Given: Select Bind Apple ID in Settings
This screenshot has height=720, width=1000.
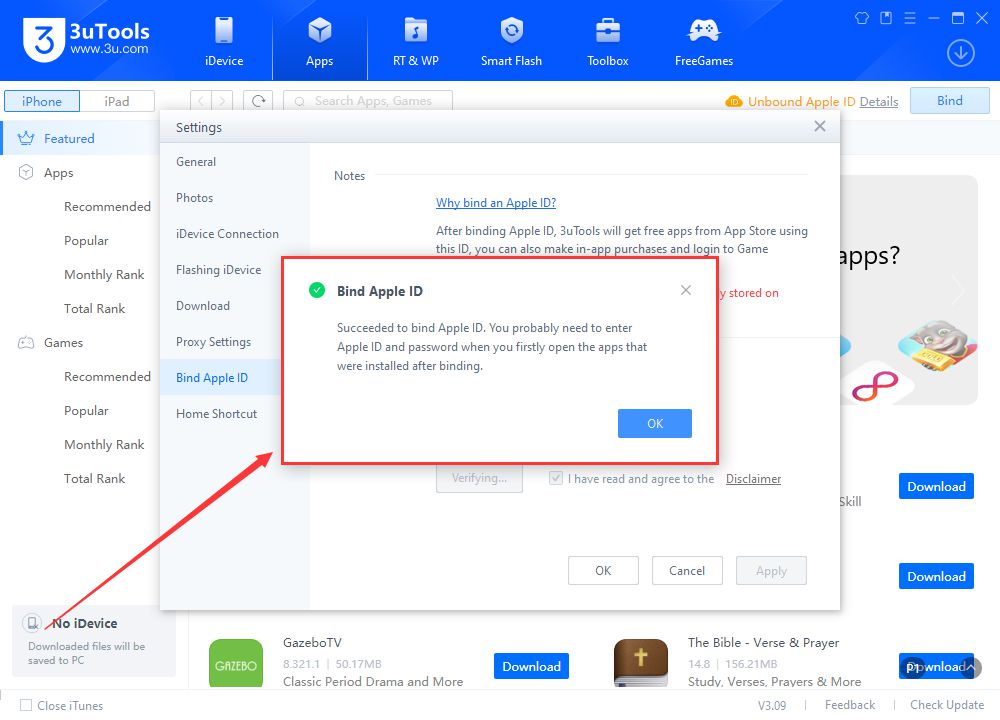Looking at the screenshot, I should point(220,378).
